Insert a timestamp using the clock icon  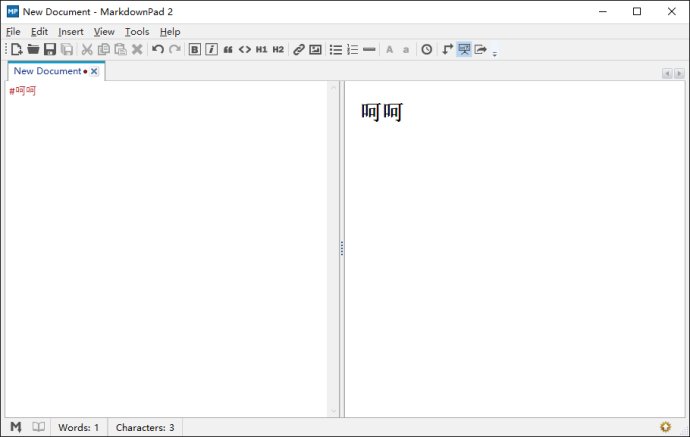coord(427,49)
